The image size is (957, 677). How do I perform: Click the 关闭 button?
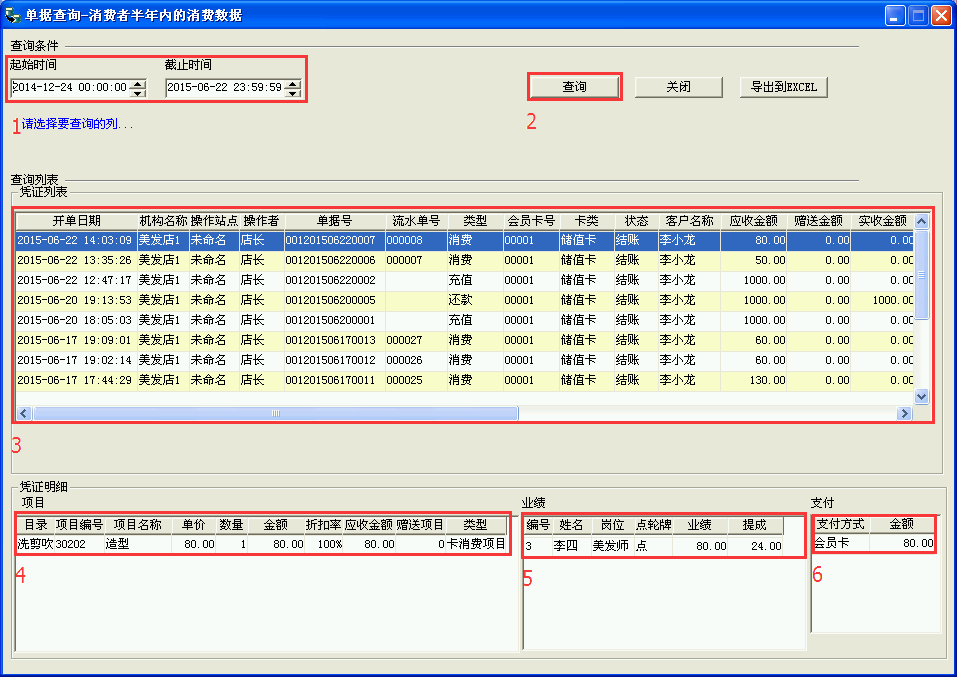(678, 87)
